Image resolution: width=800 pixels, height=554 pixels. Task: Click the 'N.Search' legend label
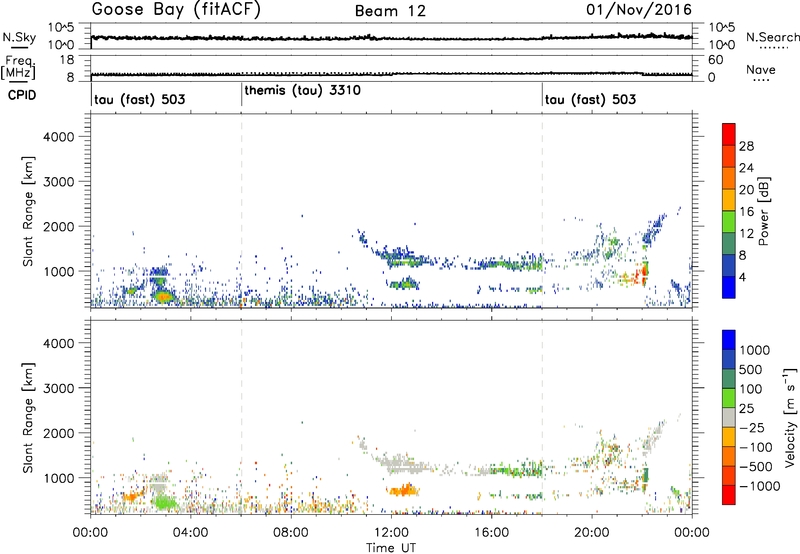click(773, 37)
